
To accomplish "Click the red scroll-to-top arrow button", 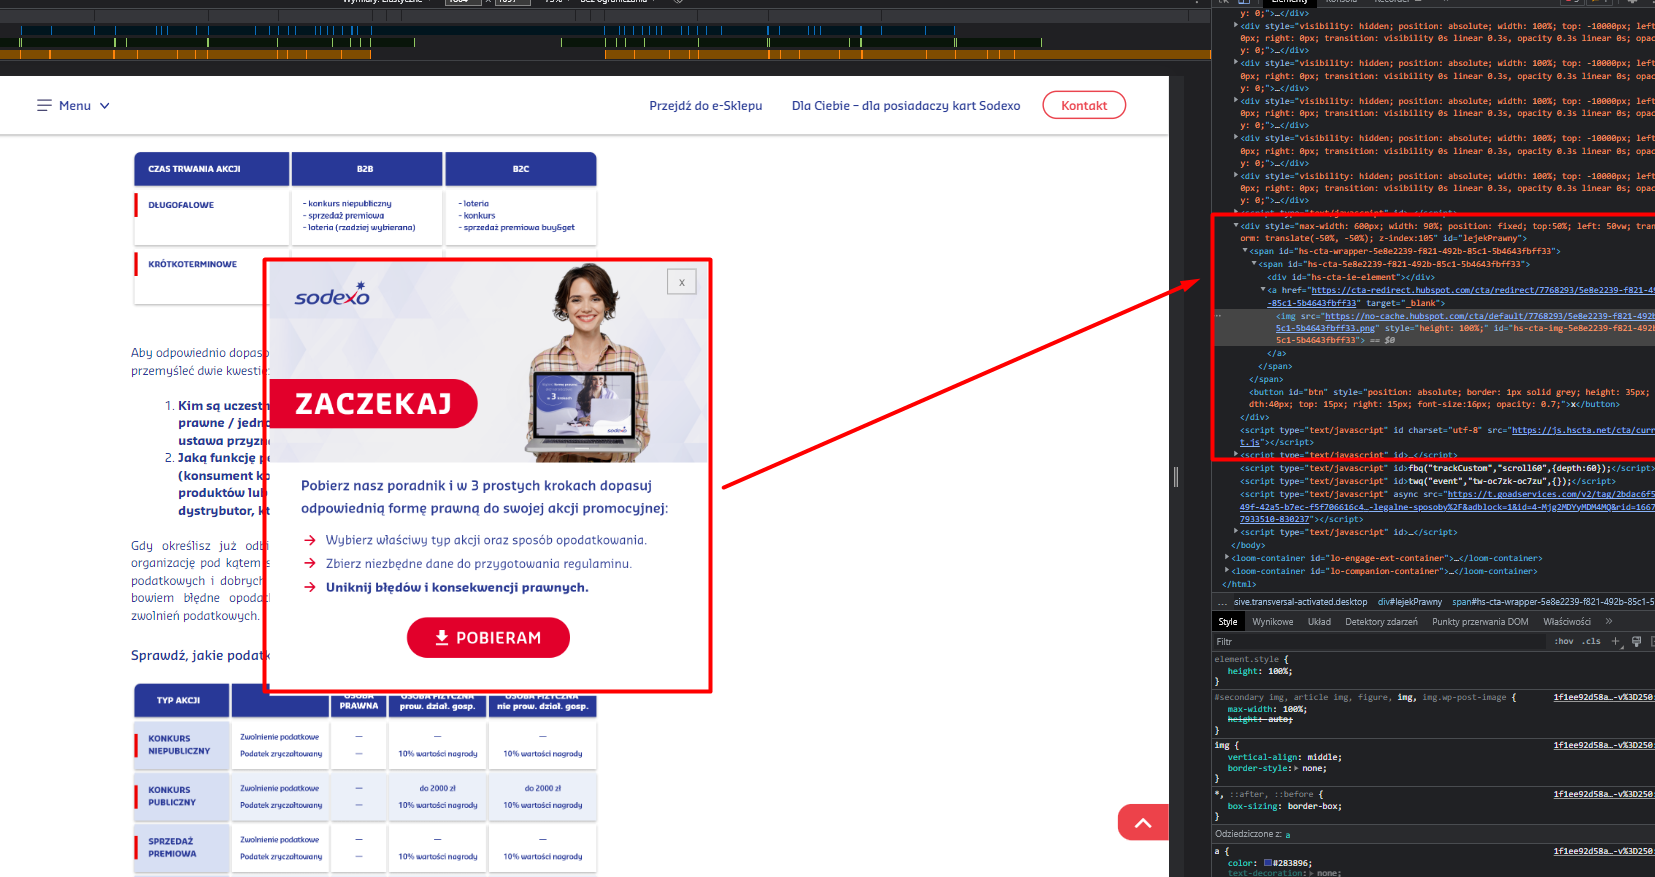I will click(x=1143, y=822).
